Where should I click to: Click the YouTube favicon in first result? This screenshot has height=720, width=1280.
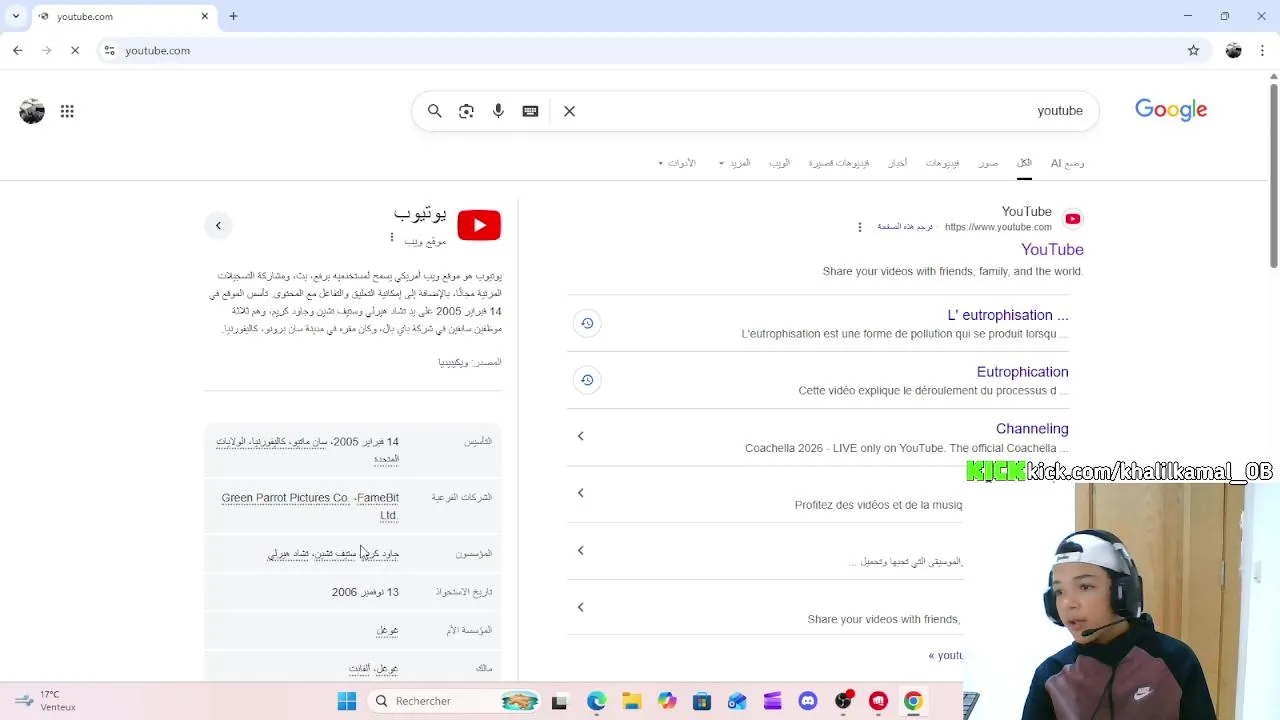(x=1072, y=219)
